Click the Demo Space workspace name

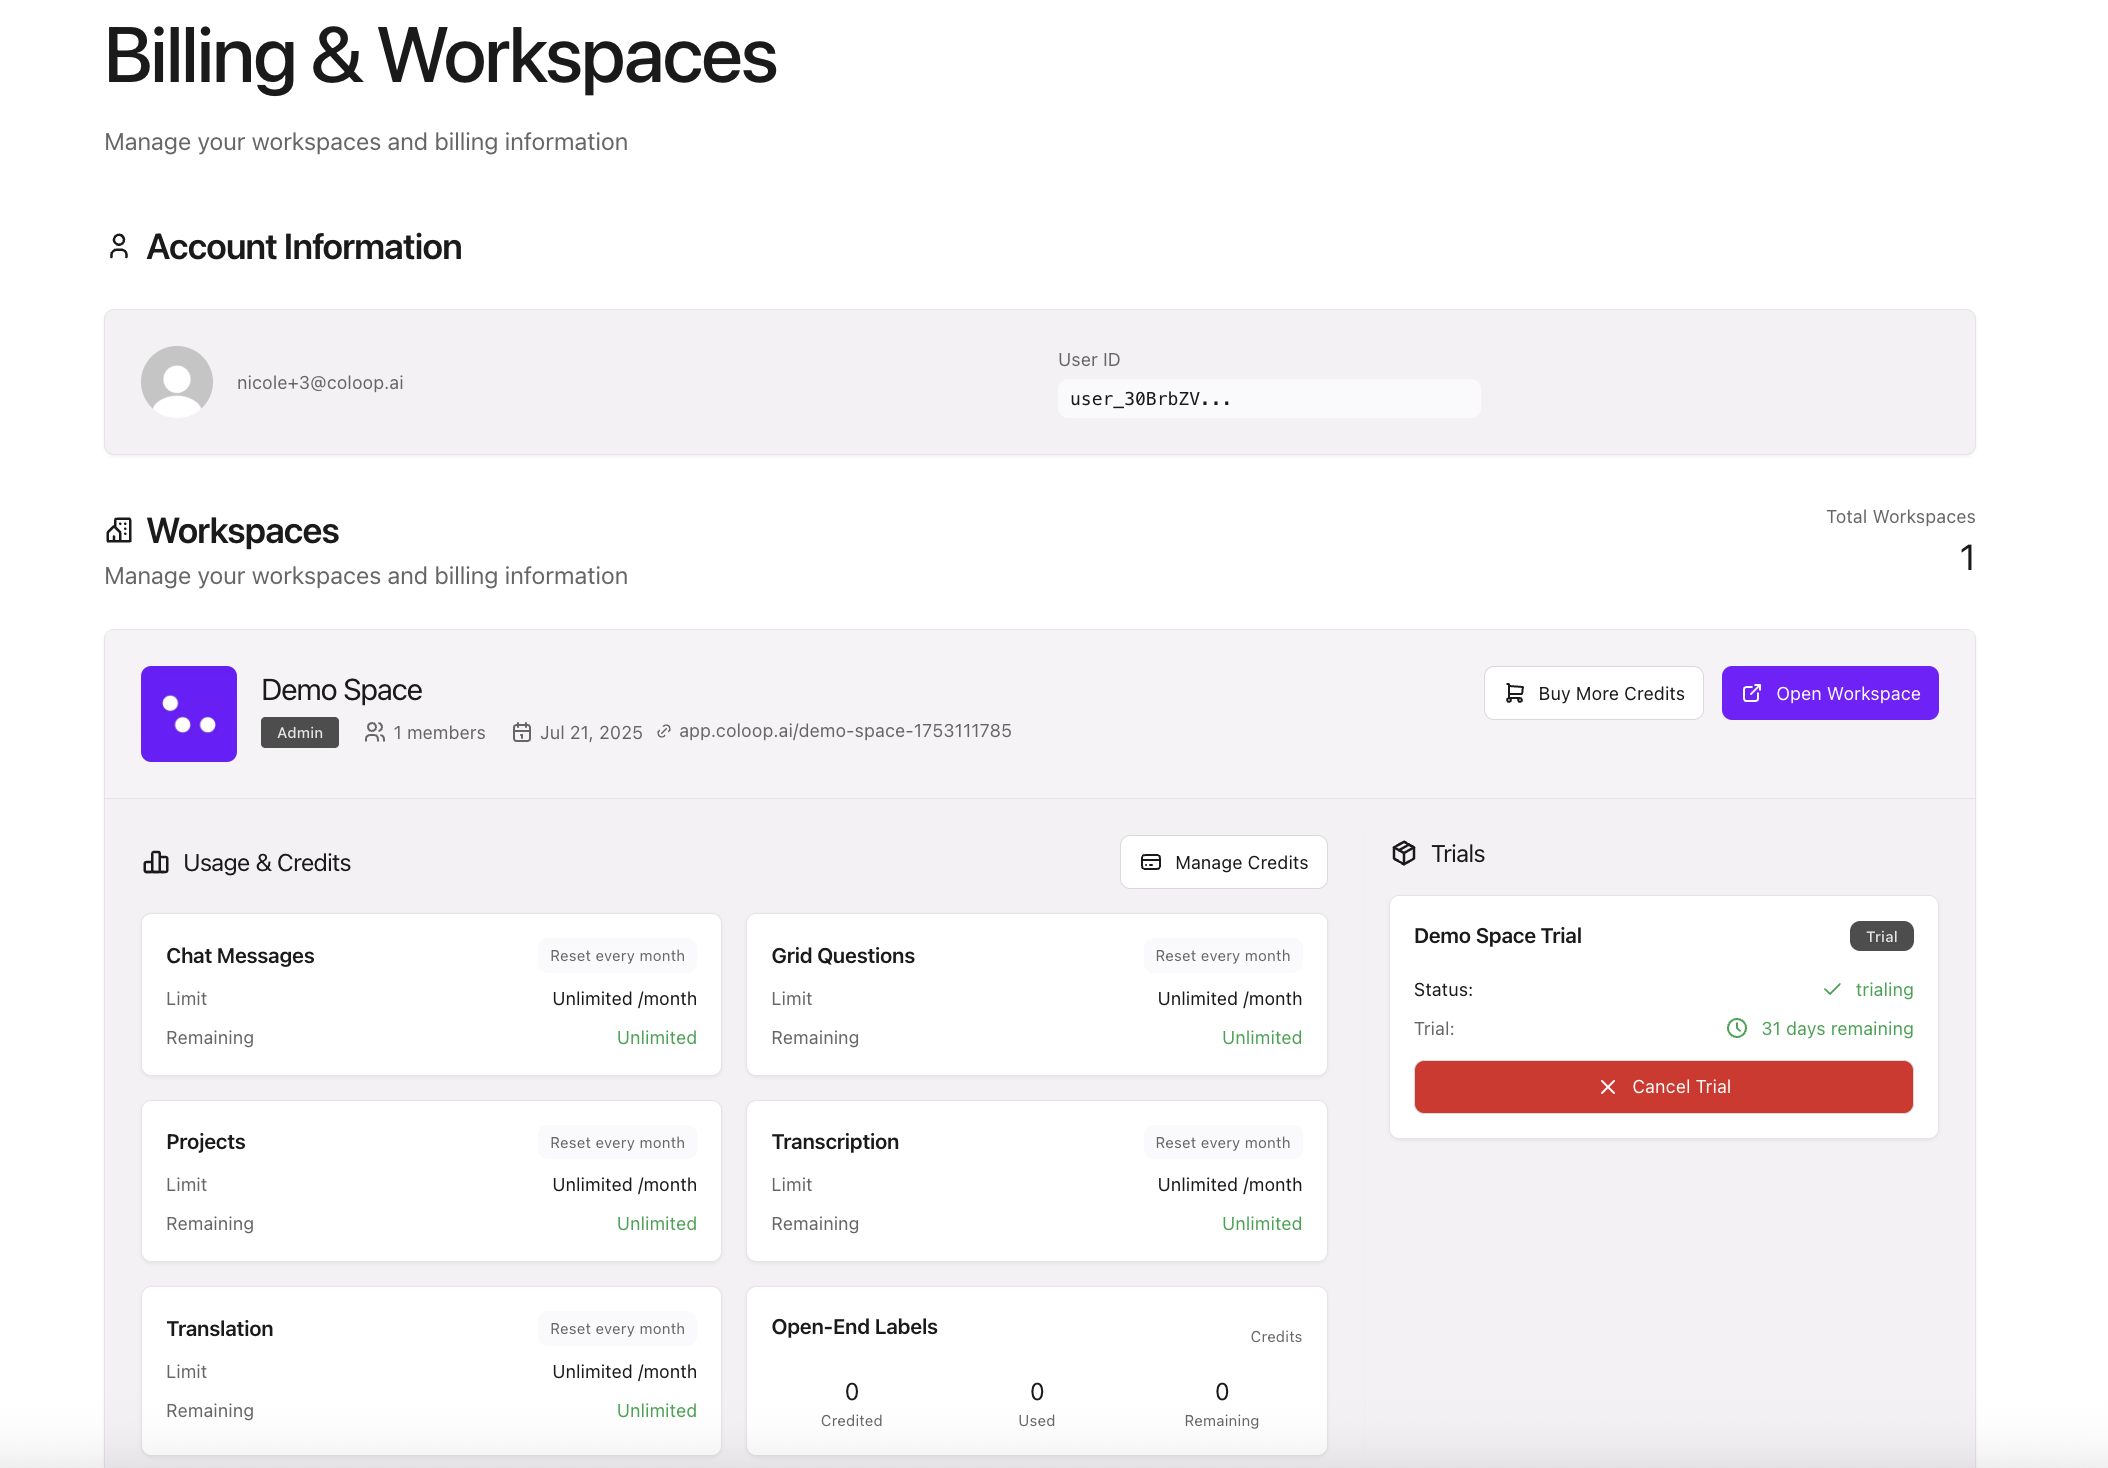point(342,690)
